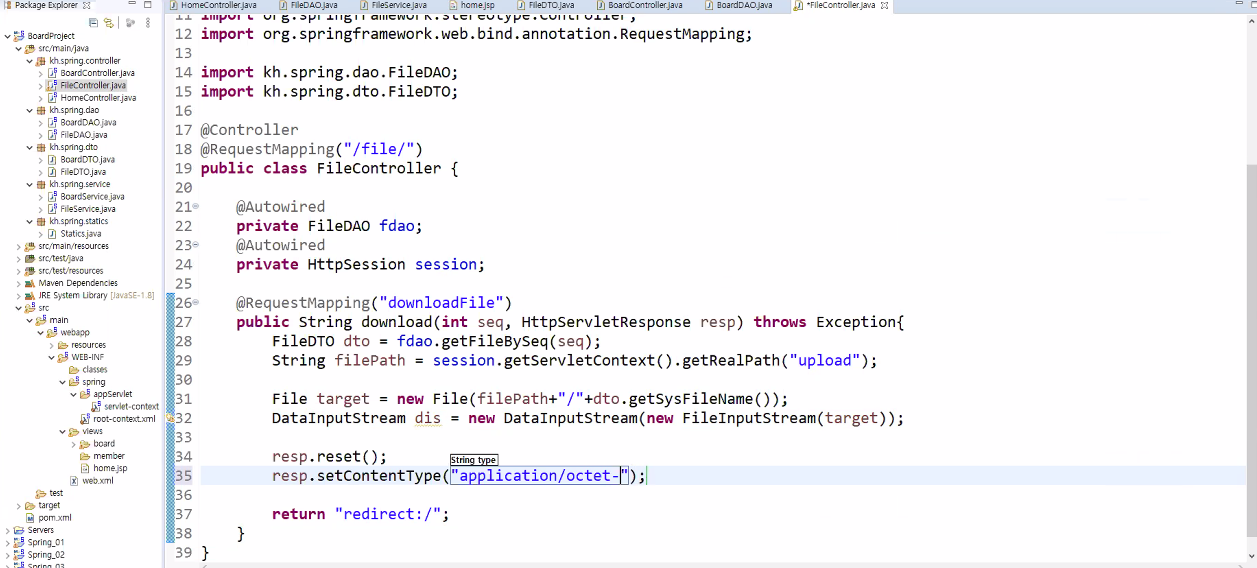Collapse the WEB-INF folder
The width and height of the screenshot is (1257, 568).
pyautogui.click(x=52, y=357)
